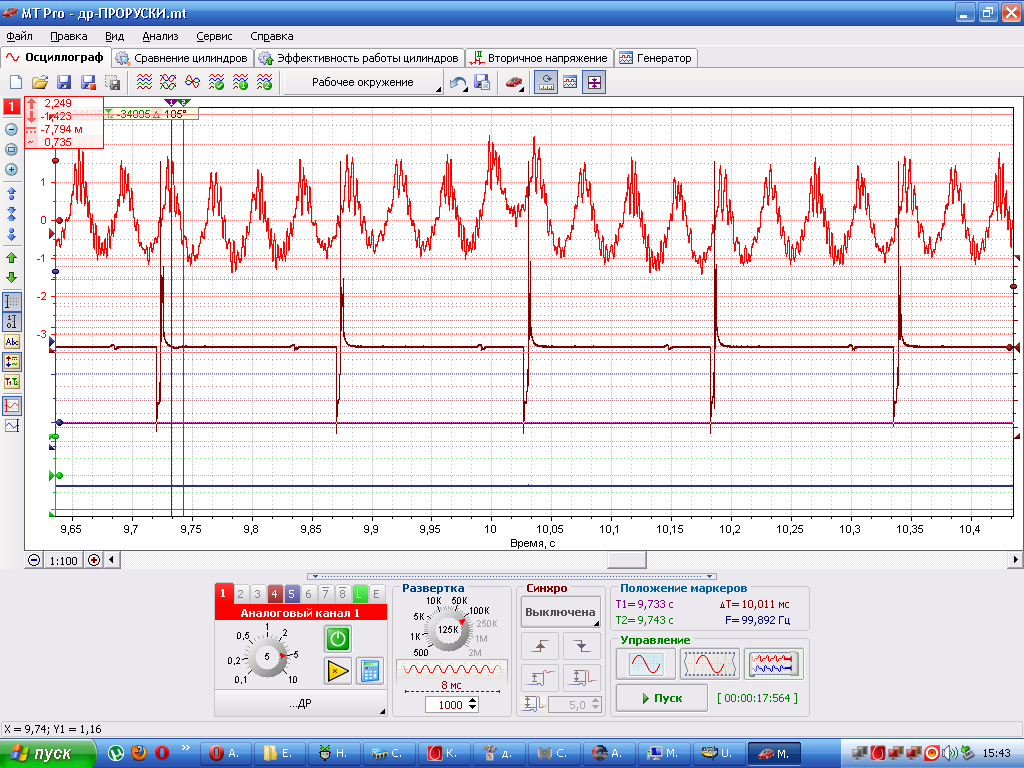1024x768 pixels.
Task: Click the red car icon in toolbar
Action: point(514,83)
